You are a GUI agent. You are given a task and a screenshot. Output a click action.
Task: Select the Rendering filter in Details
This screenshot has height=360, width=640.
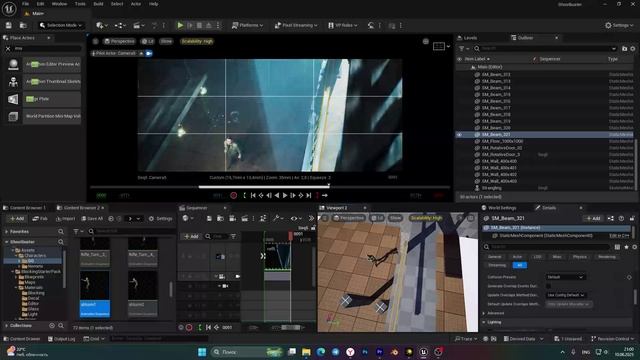point(607,257)
